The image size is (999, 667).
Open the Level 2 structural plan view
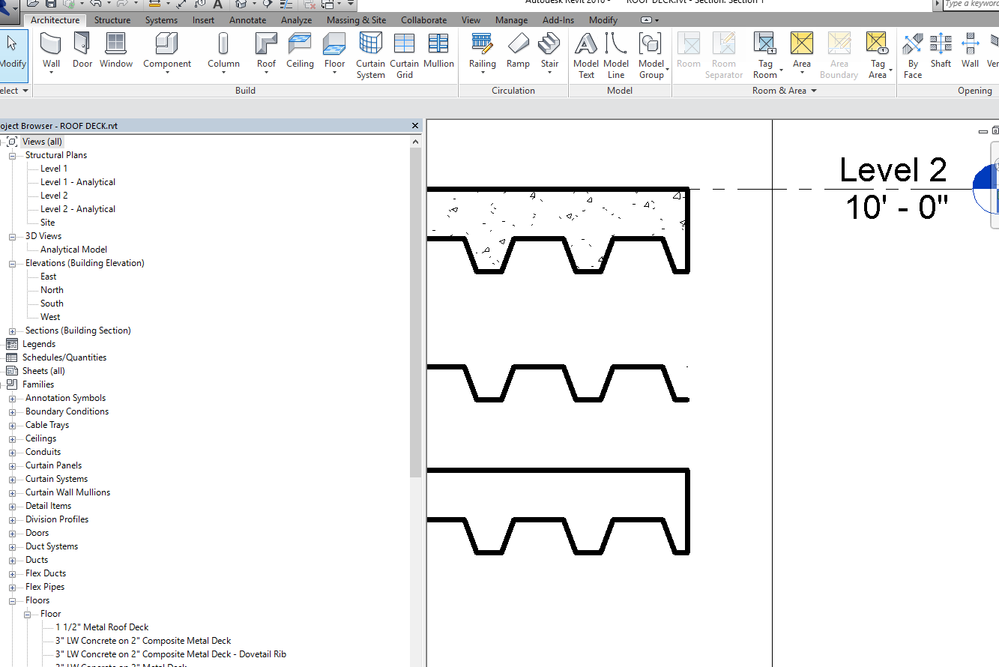coord(54,196)
